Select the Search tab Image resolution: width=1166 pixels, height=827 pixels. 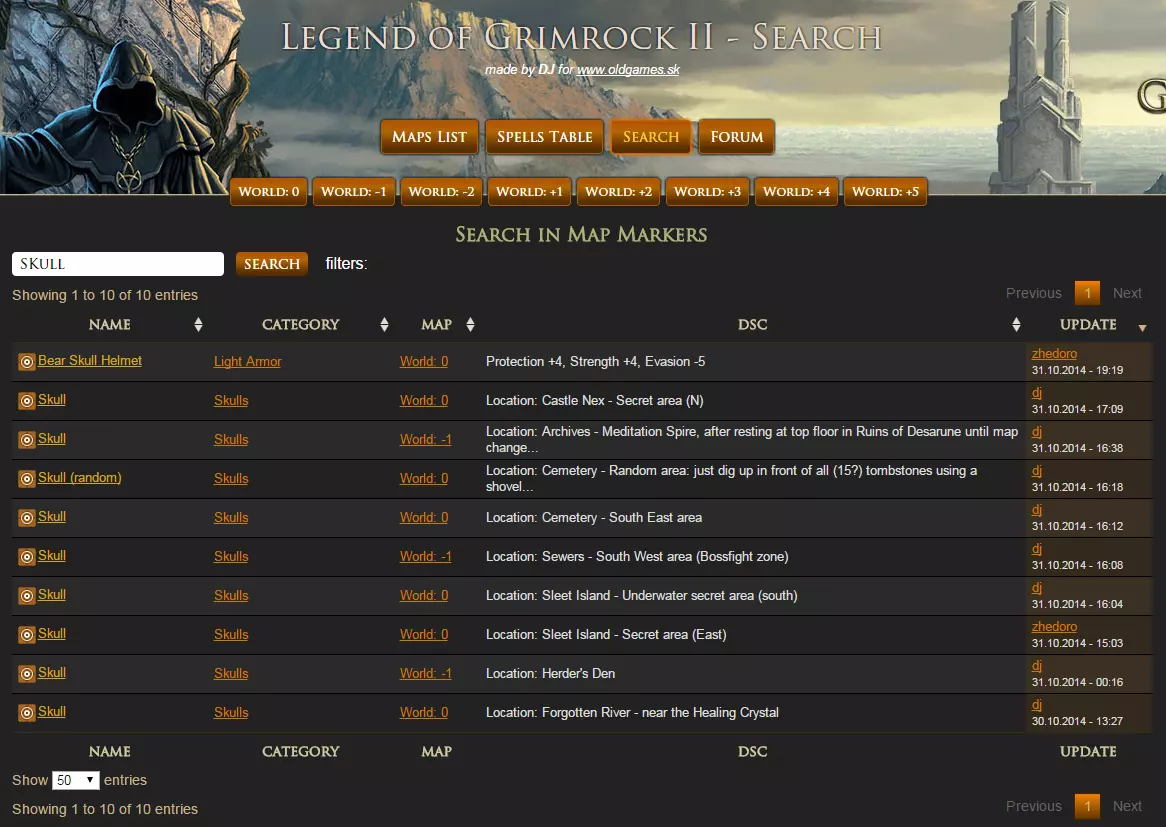[651, 137]
